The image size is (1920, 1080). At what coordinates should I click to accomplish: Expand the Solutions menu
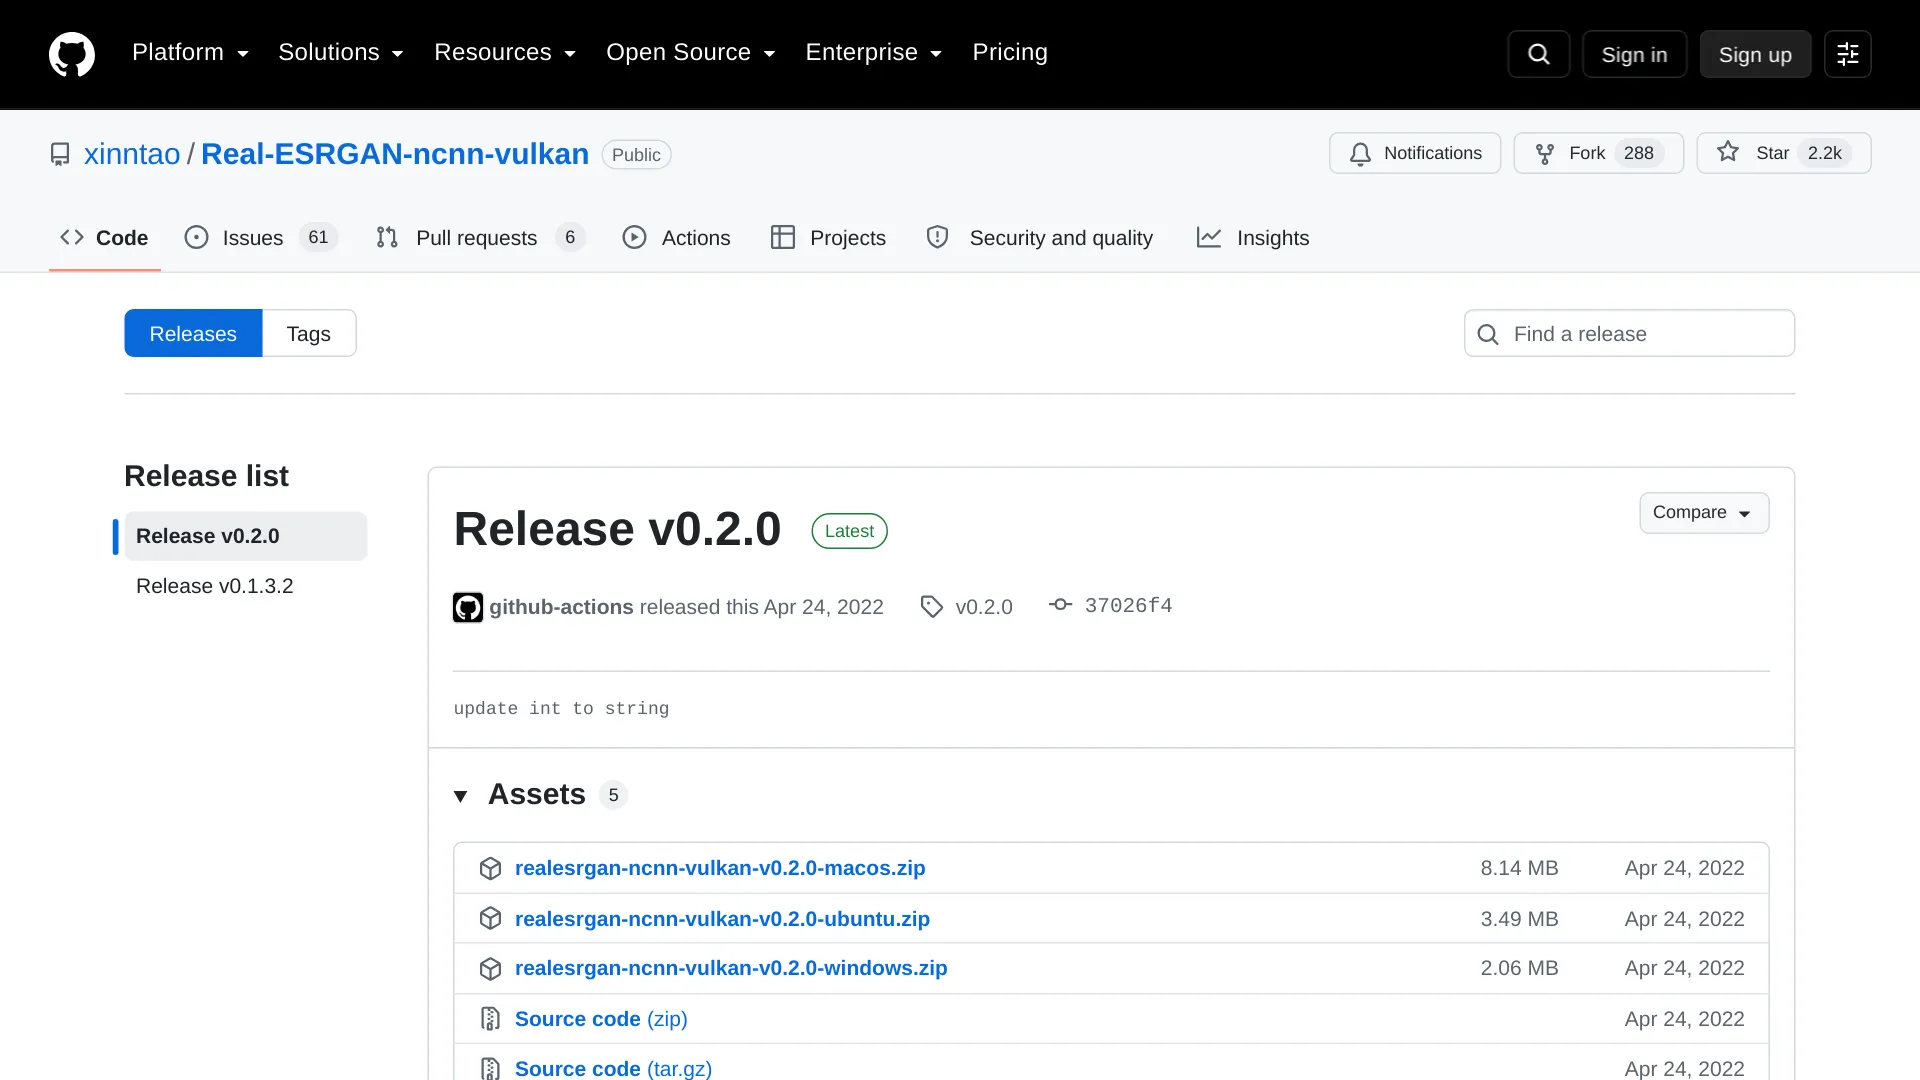point(341,53)
